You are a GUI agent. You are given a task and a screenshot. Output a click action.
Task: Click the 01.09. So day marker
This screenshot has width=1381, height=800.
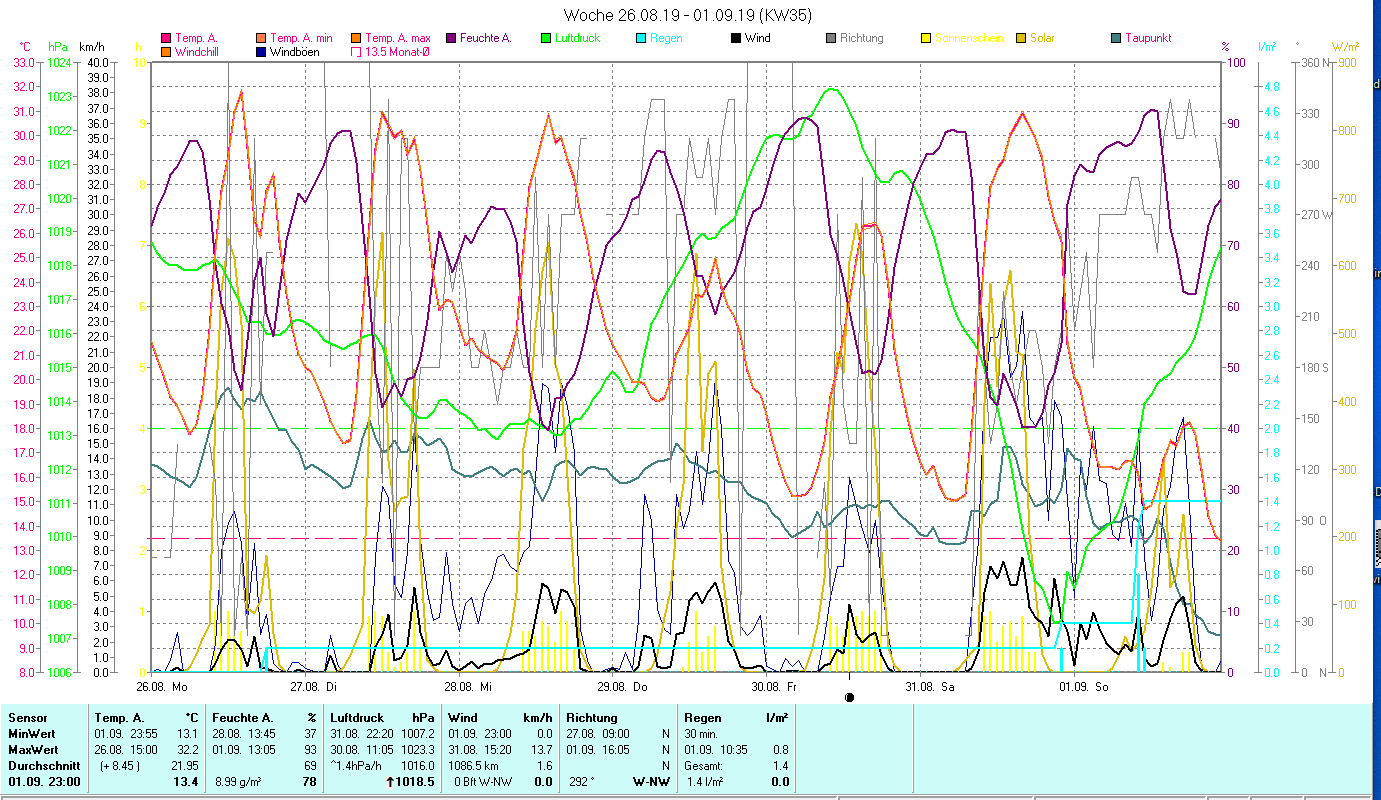(1084, 687)
